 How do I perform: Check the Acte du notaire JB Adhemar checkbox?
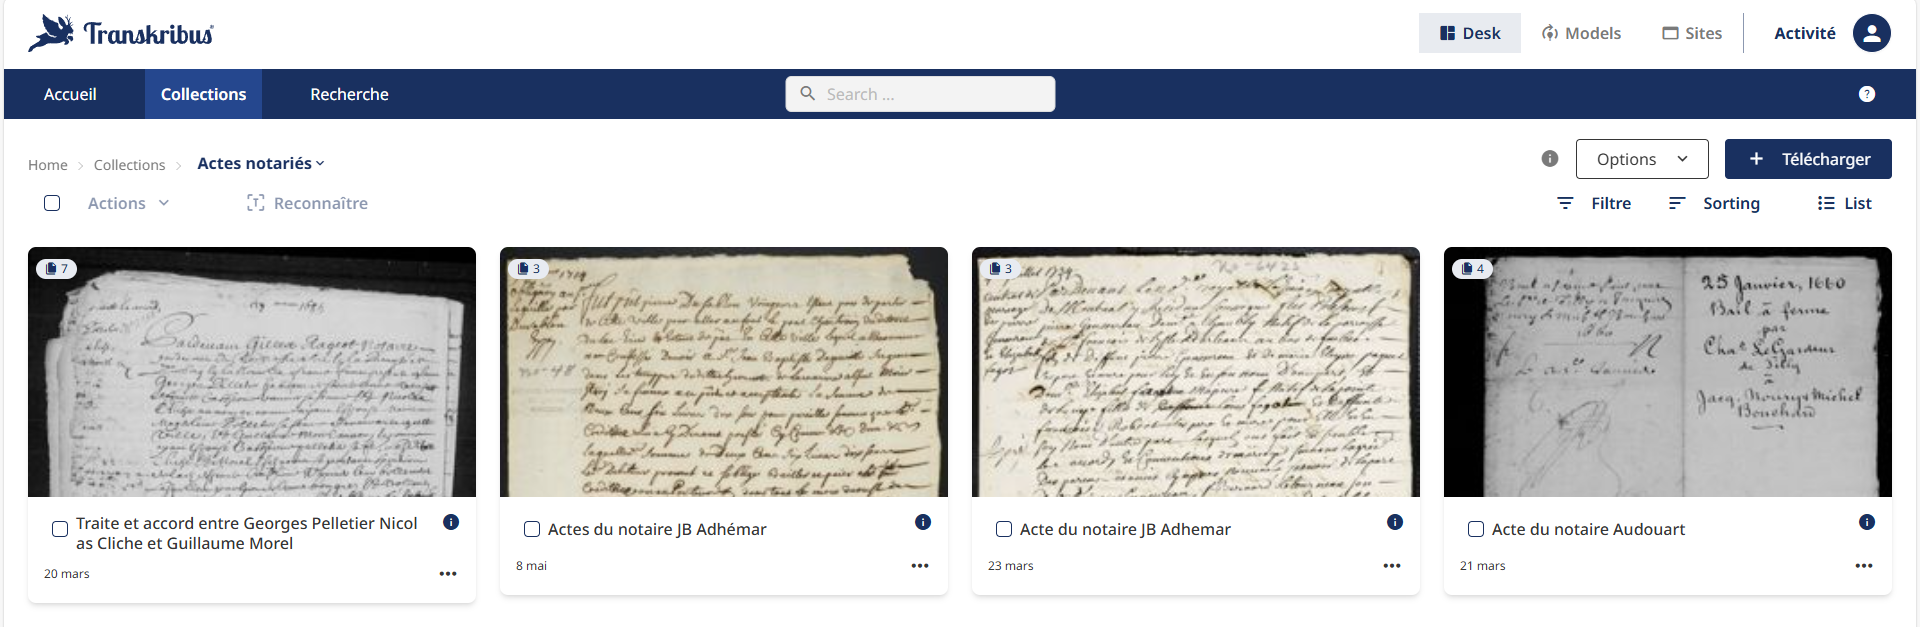[1004, 529]
